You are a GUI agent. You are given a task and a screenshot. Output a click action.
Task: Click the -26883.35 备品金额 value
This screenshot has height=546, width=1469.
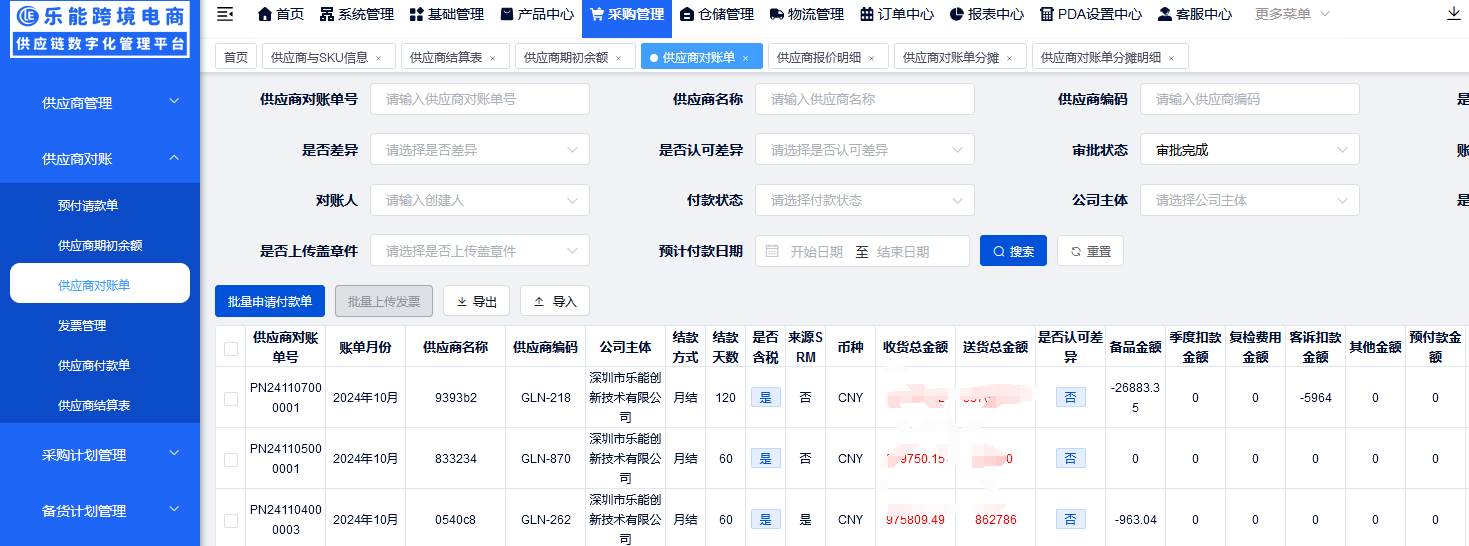pos(1135,398)
